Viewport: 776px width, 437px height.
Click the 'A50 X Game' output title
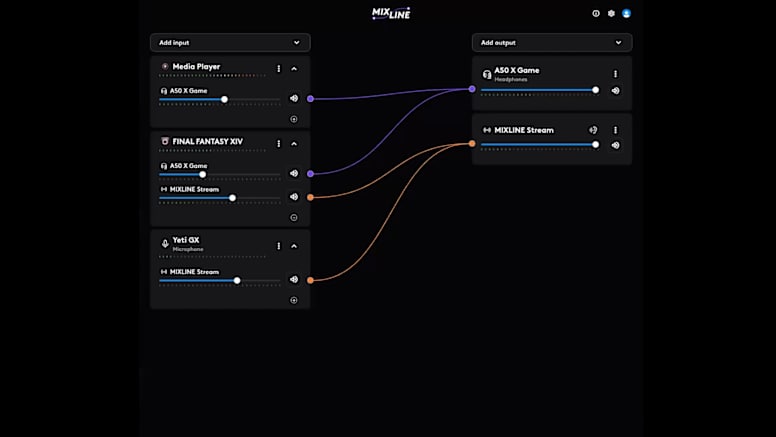click(x=517, y=70)
